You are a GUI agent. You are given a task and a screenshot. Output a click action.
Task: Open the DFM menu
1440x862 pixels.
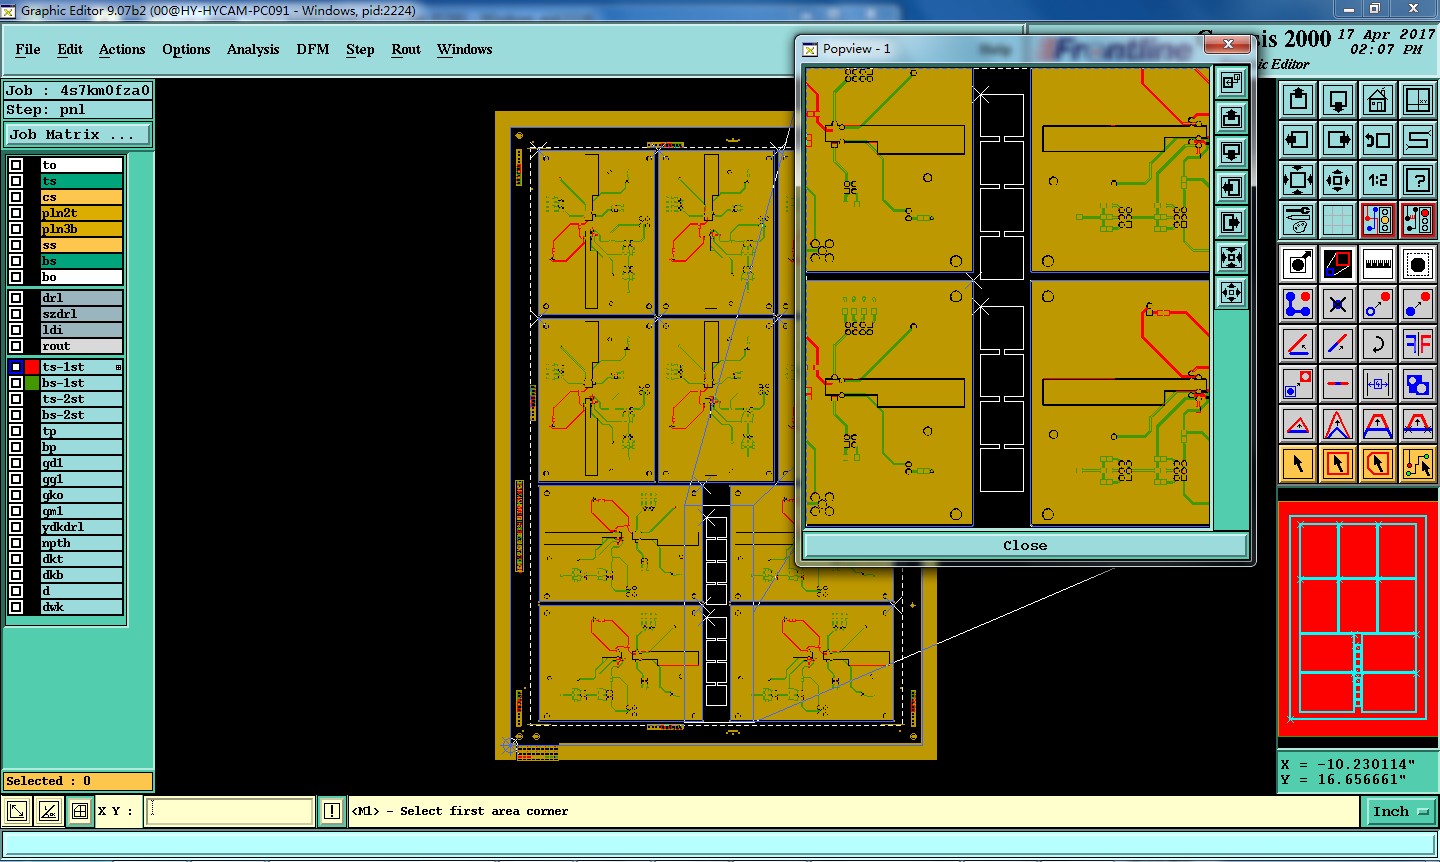coord(312,49)
